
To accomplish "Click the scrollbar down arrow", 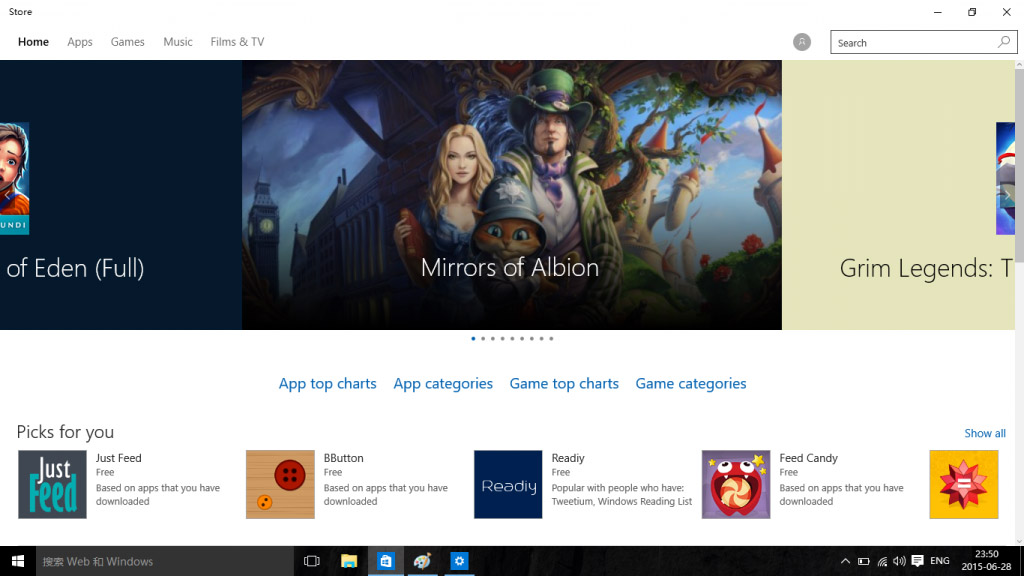I will (1019, 541).
